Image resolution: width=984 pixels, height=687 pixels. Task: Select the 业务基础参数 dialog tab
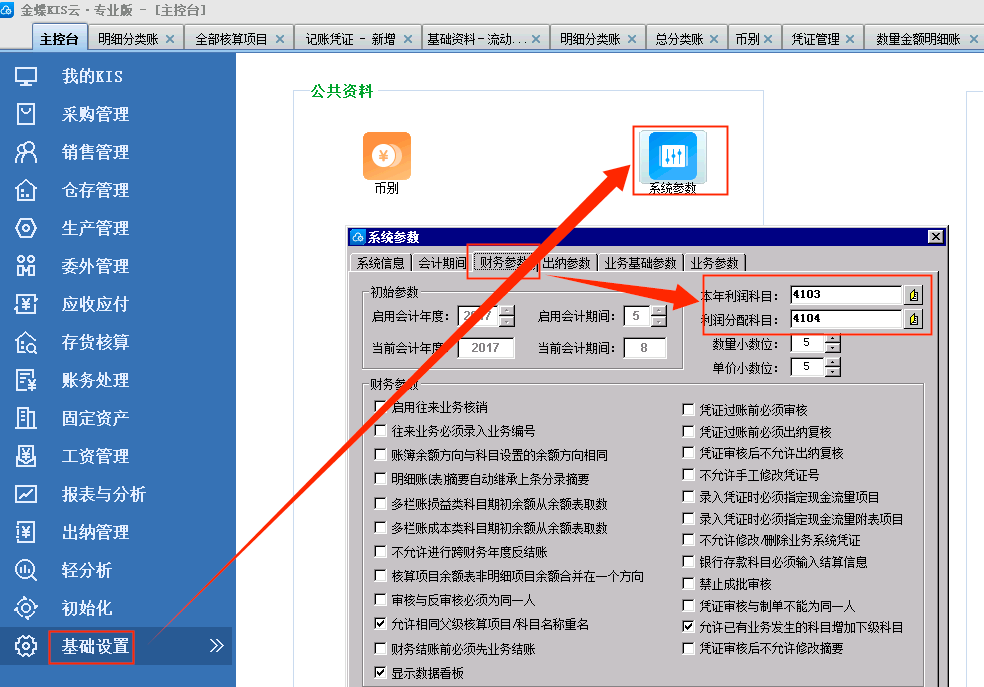[x=640, y=263]
